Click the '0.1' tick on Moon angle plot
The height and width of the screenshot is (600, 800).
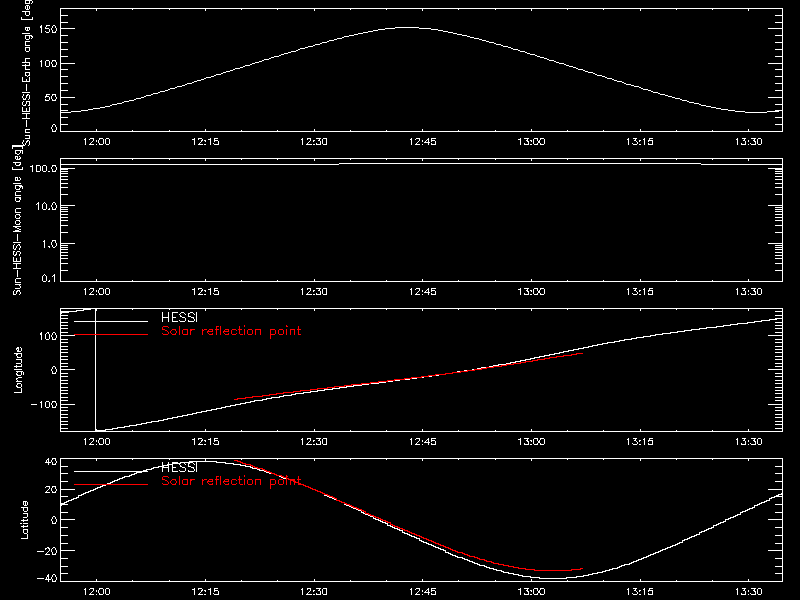pyautogui.click(x=49, y=278)
